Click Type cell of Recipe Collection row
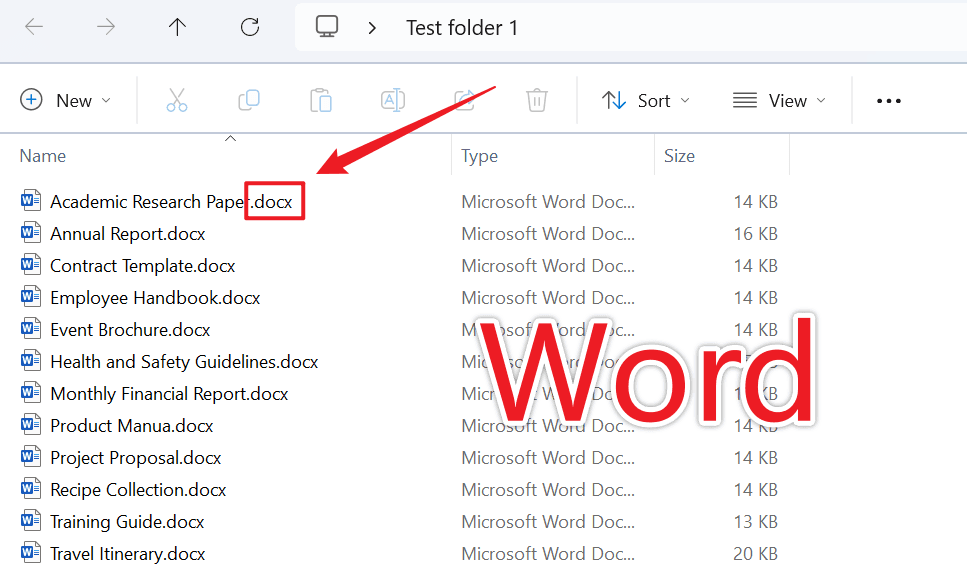 click(548, 490)
